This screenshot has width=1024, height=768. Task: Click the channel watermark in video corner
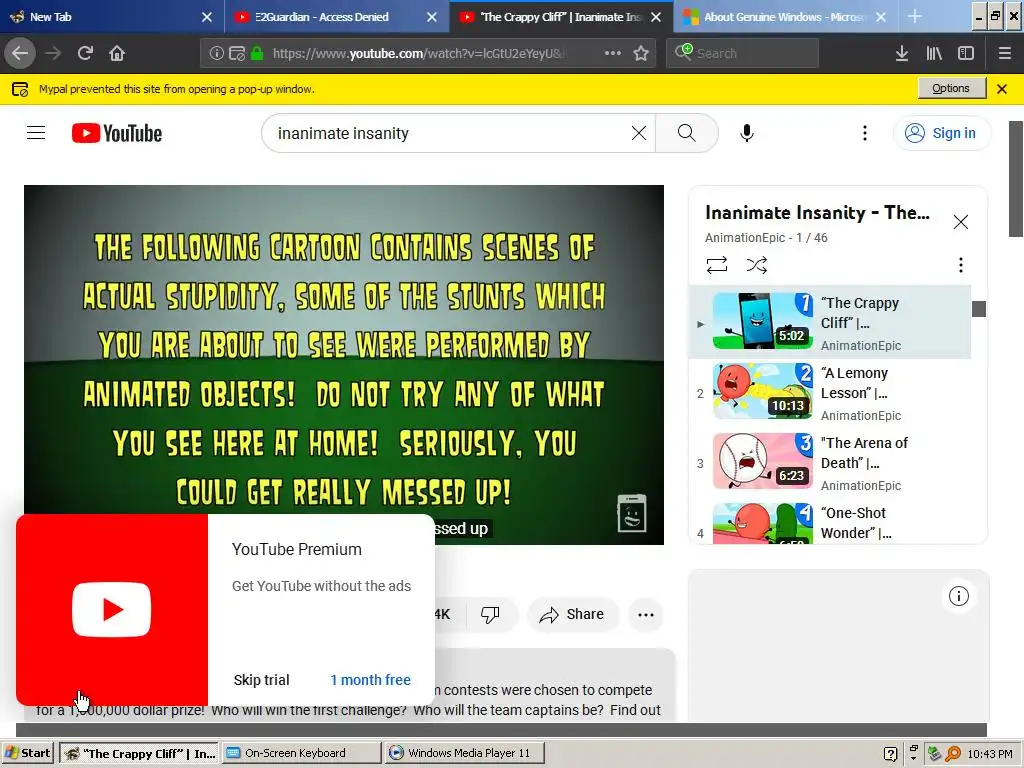pyautogui.click(x=632, y=513)
